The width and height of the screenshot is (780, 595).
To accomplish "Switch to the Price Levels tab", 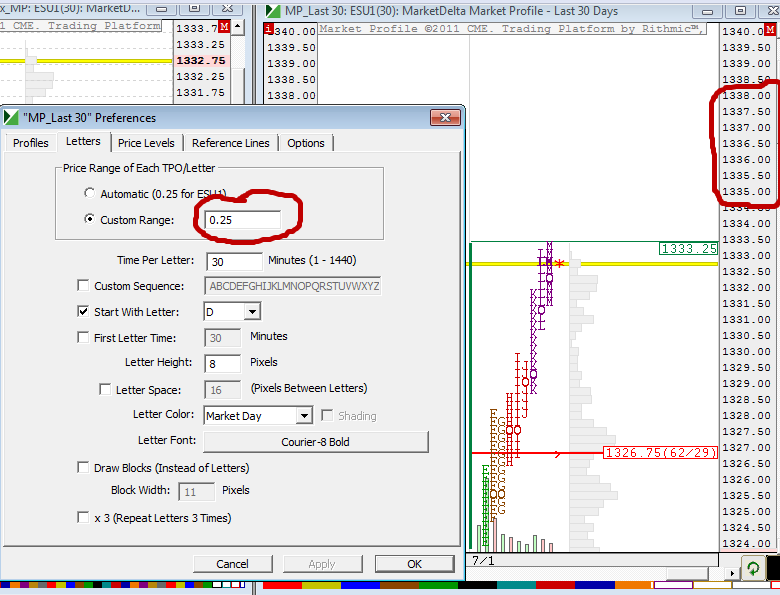I will point(146,143).
